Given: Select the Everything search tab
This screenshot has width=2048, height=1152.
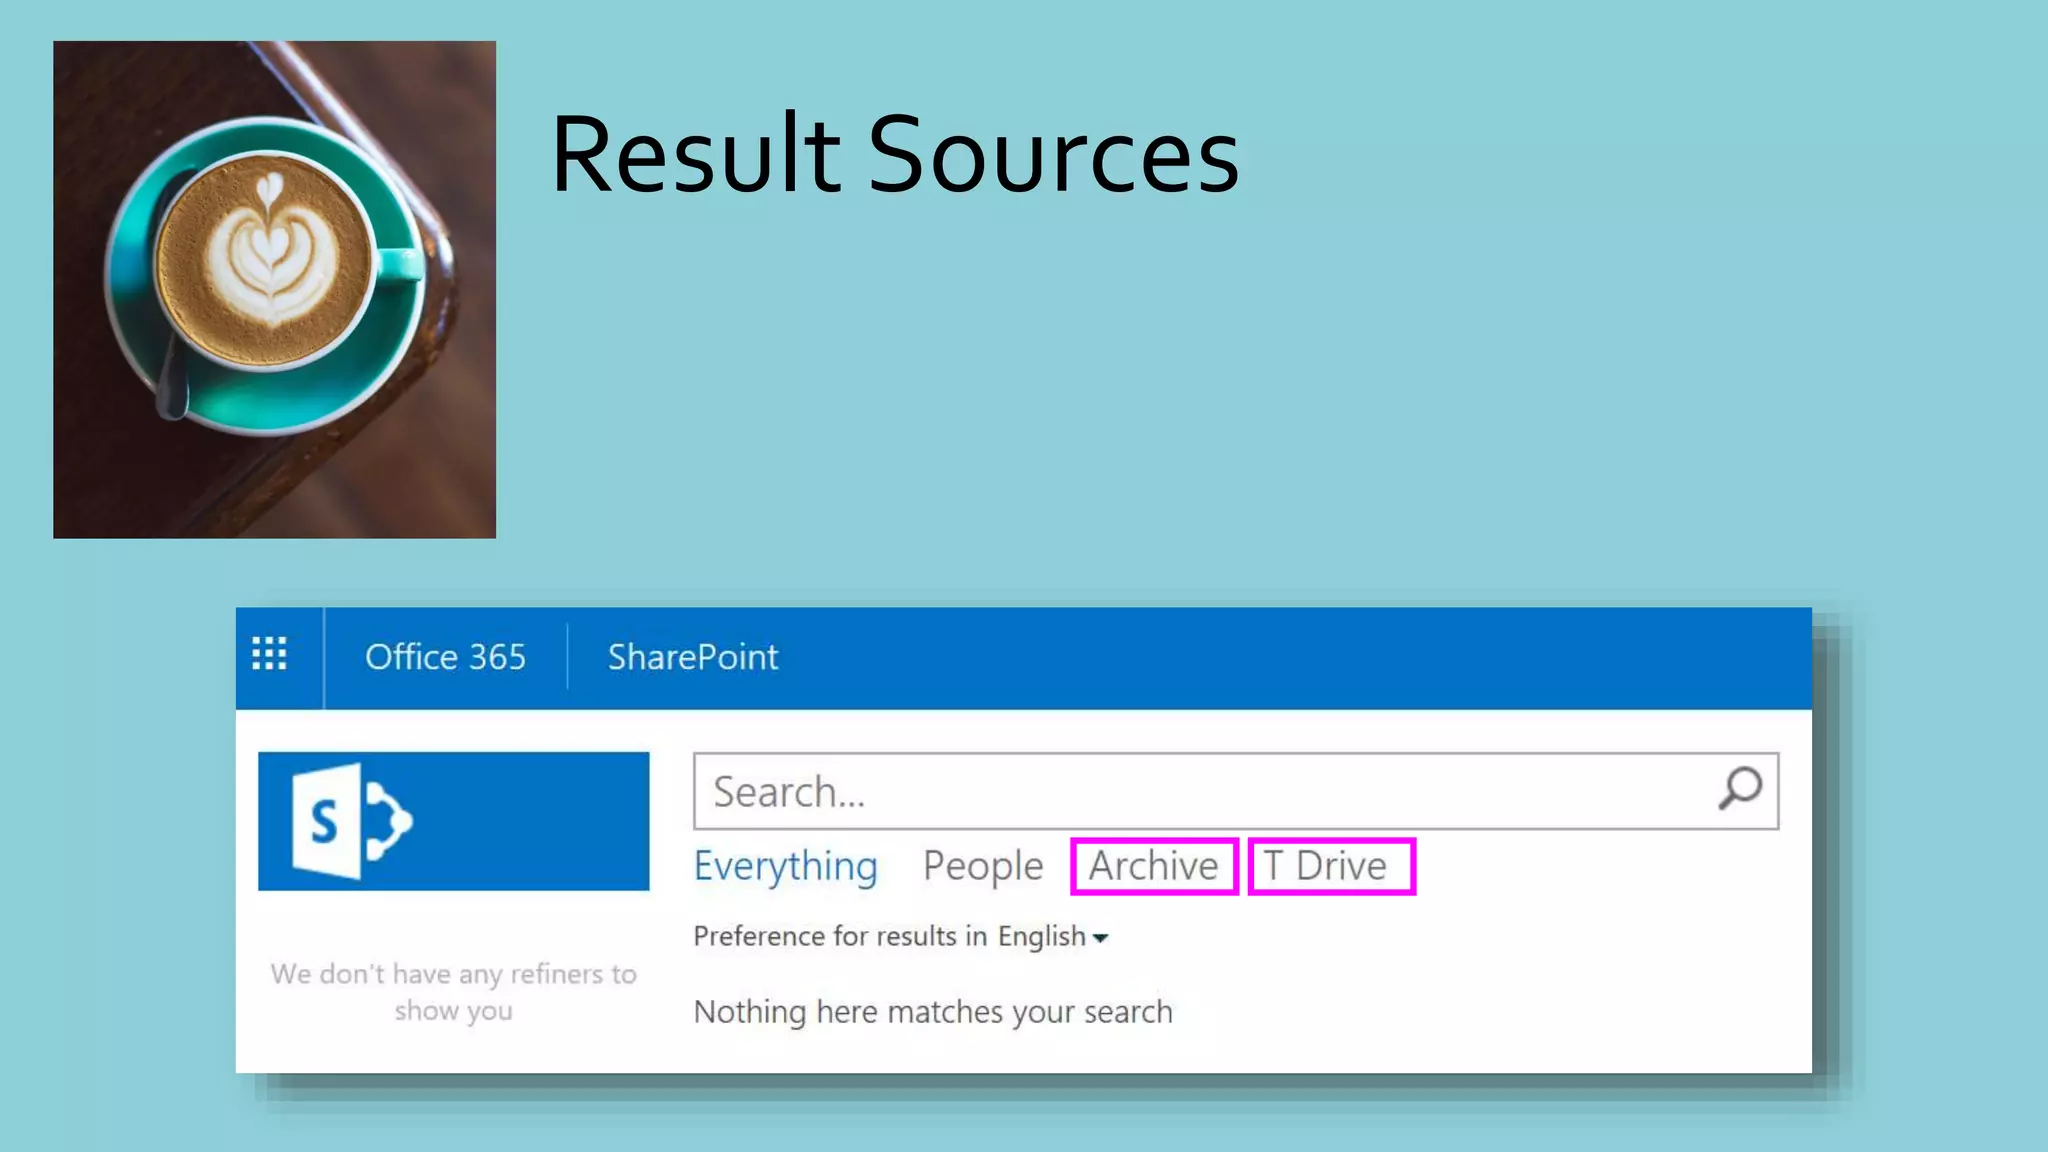Looking at the screenshot, I should click(x=785, y=866).
